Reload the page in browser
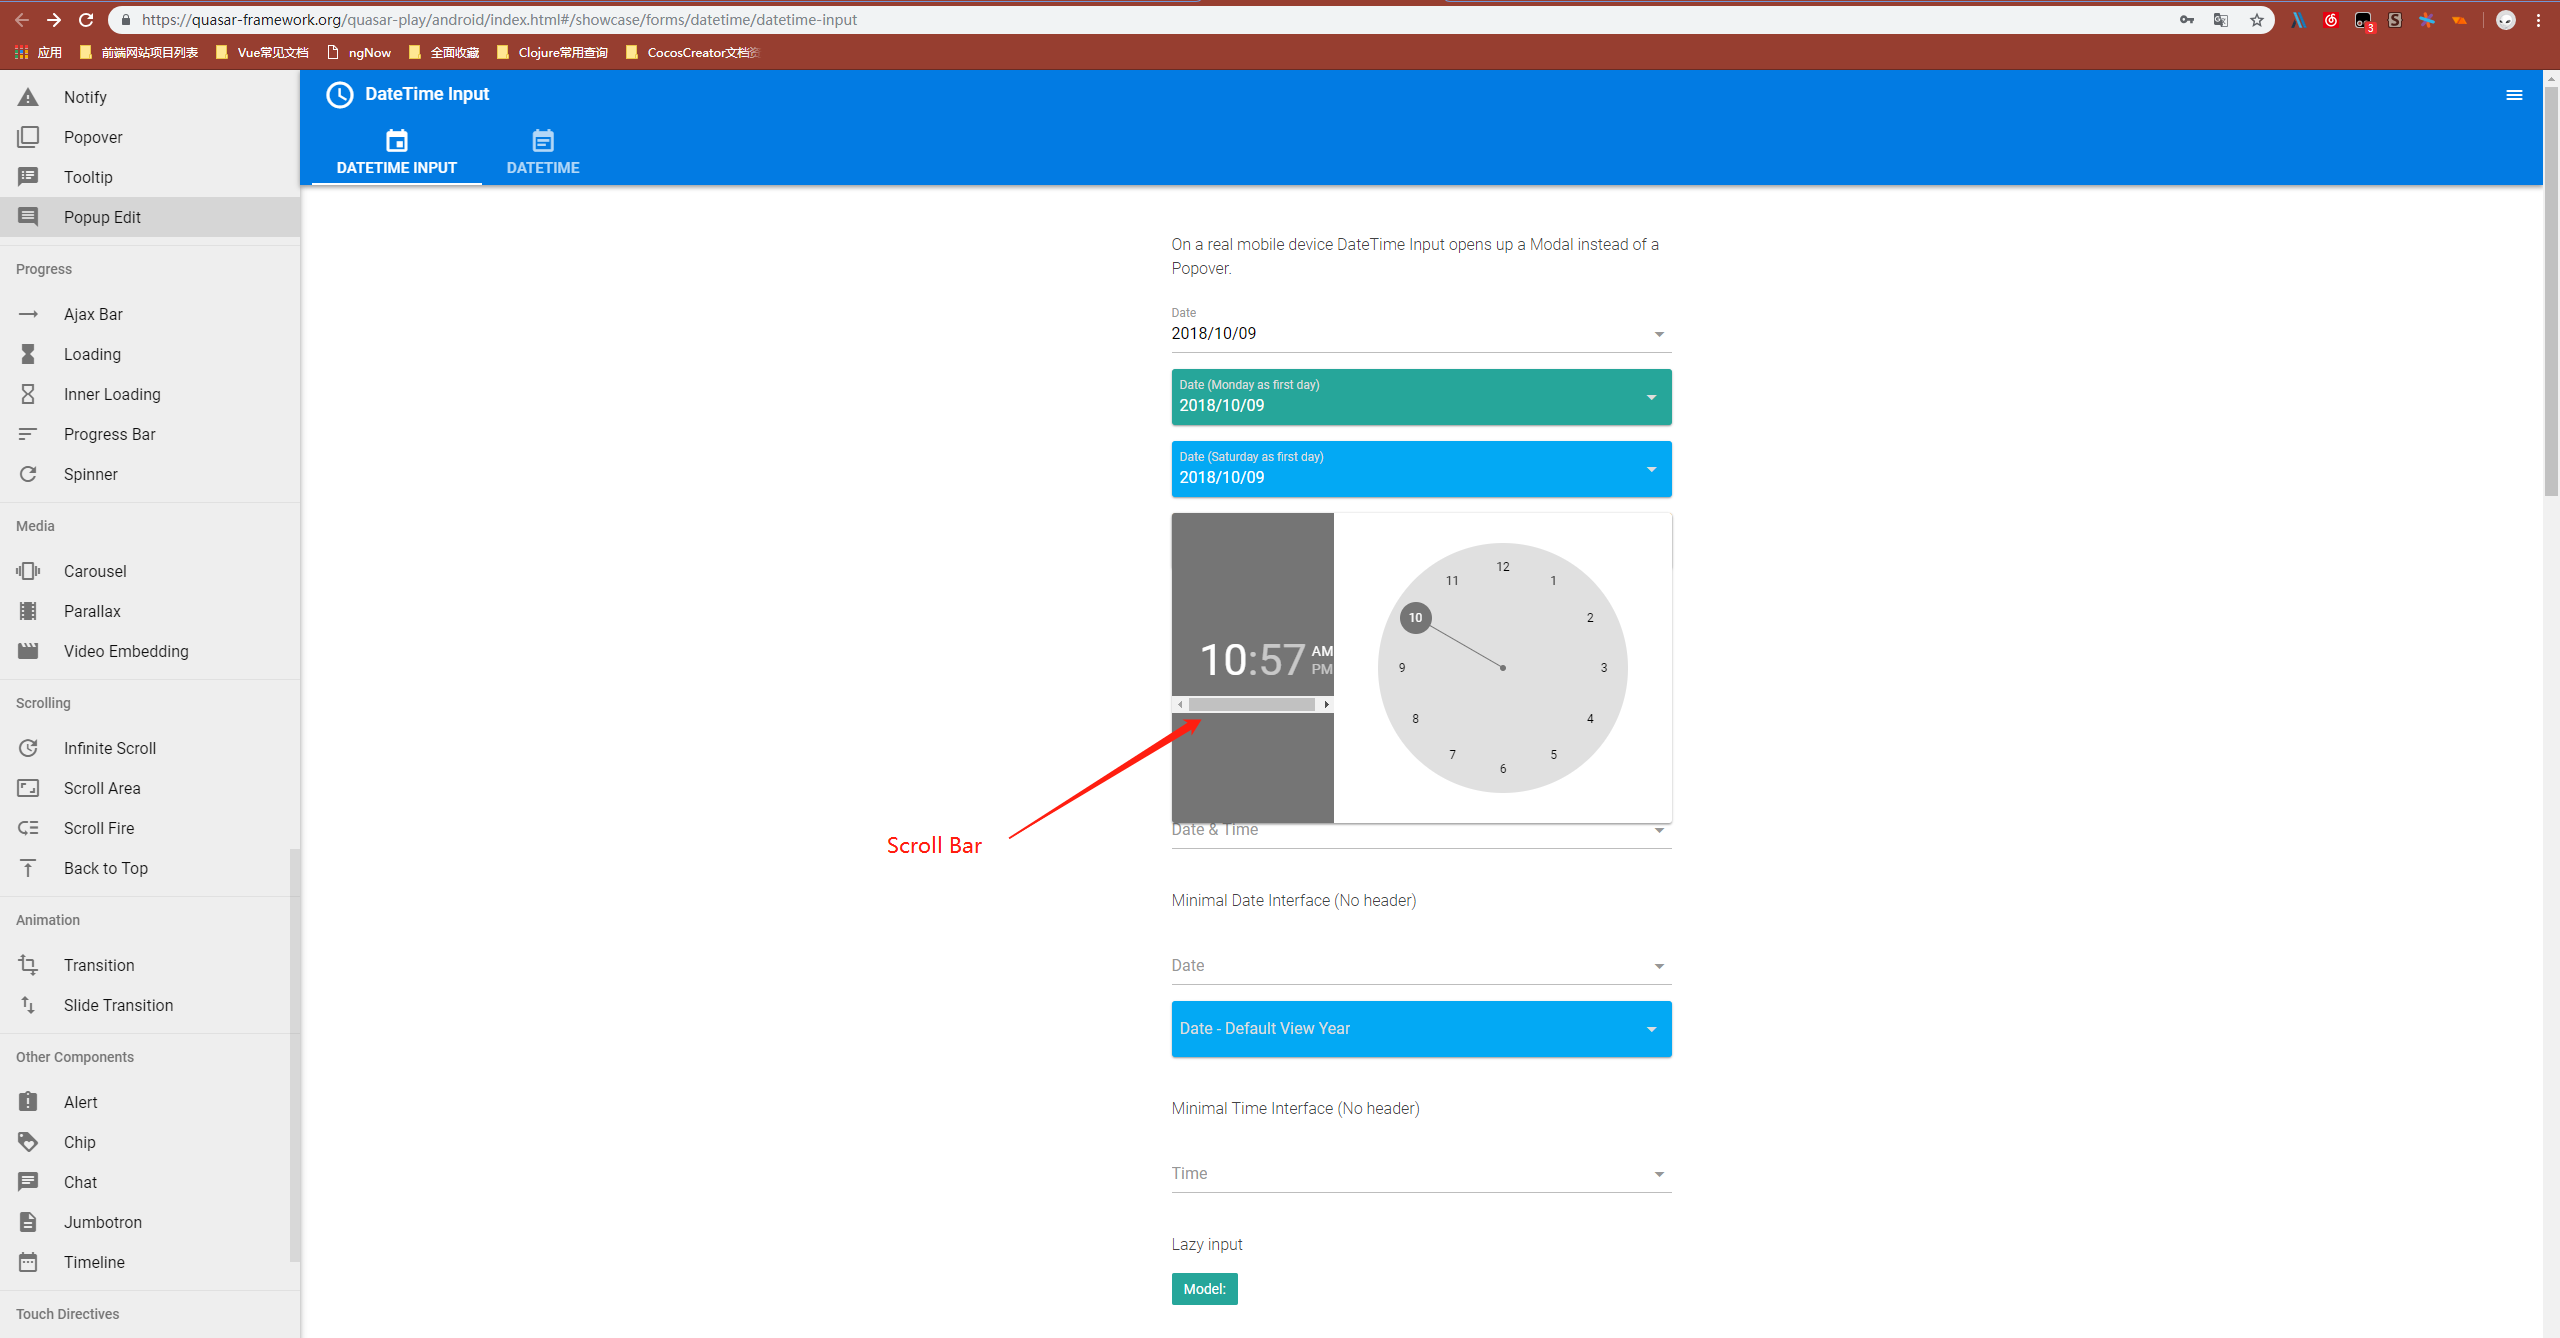Image resolution: width=2560 pixels, height=1338 pixels. coord(86,20)
